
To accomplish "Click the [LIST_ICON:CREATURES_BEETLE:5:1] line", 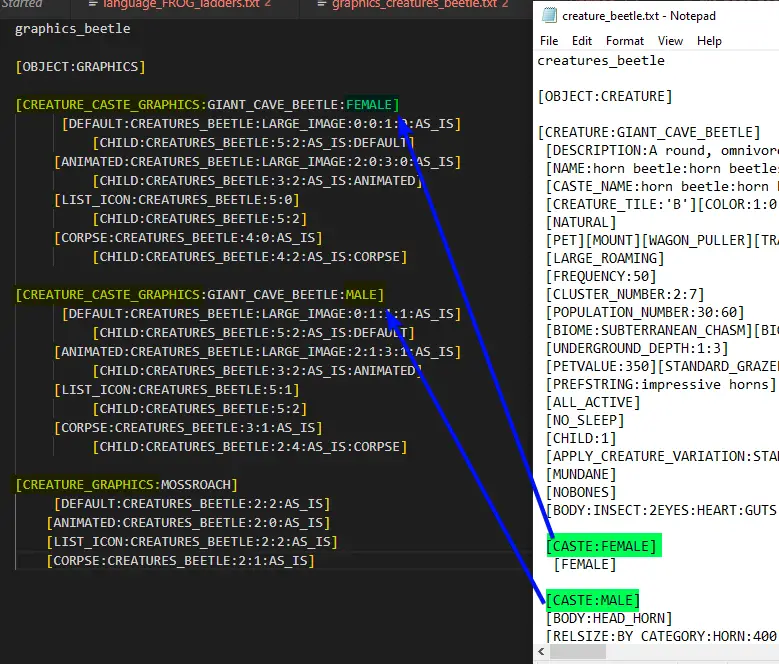I will [x=177, y=389].
